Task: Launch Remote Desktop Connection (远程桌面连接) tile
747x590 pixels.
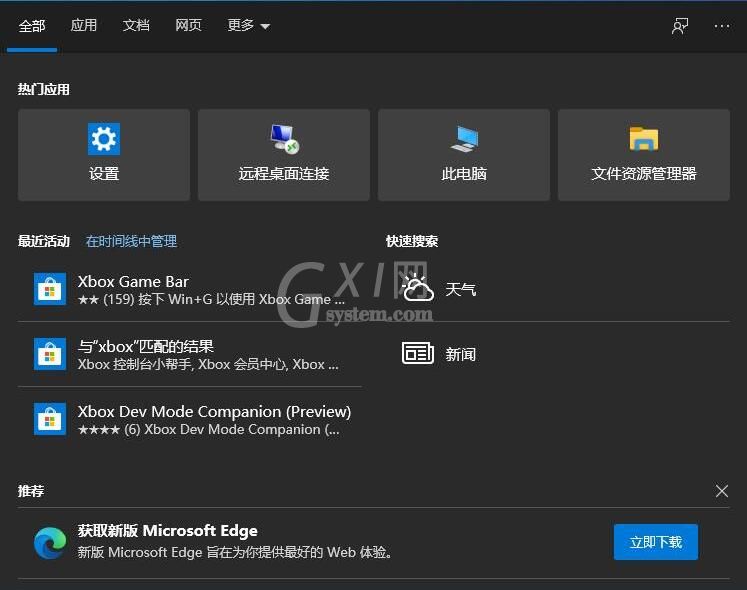Action: (284, 155)
